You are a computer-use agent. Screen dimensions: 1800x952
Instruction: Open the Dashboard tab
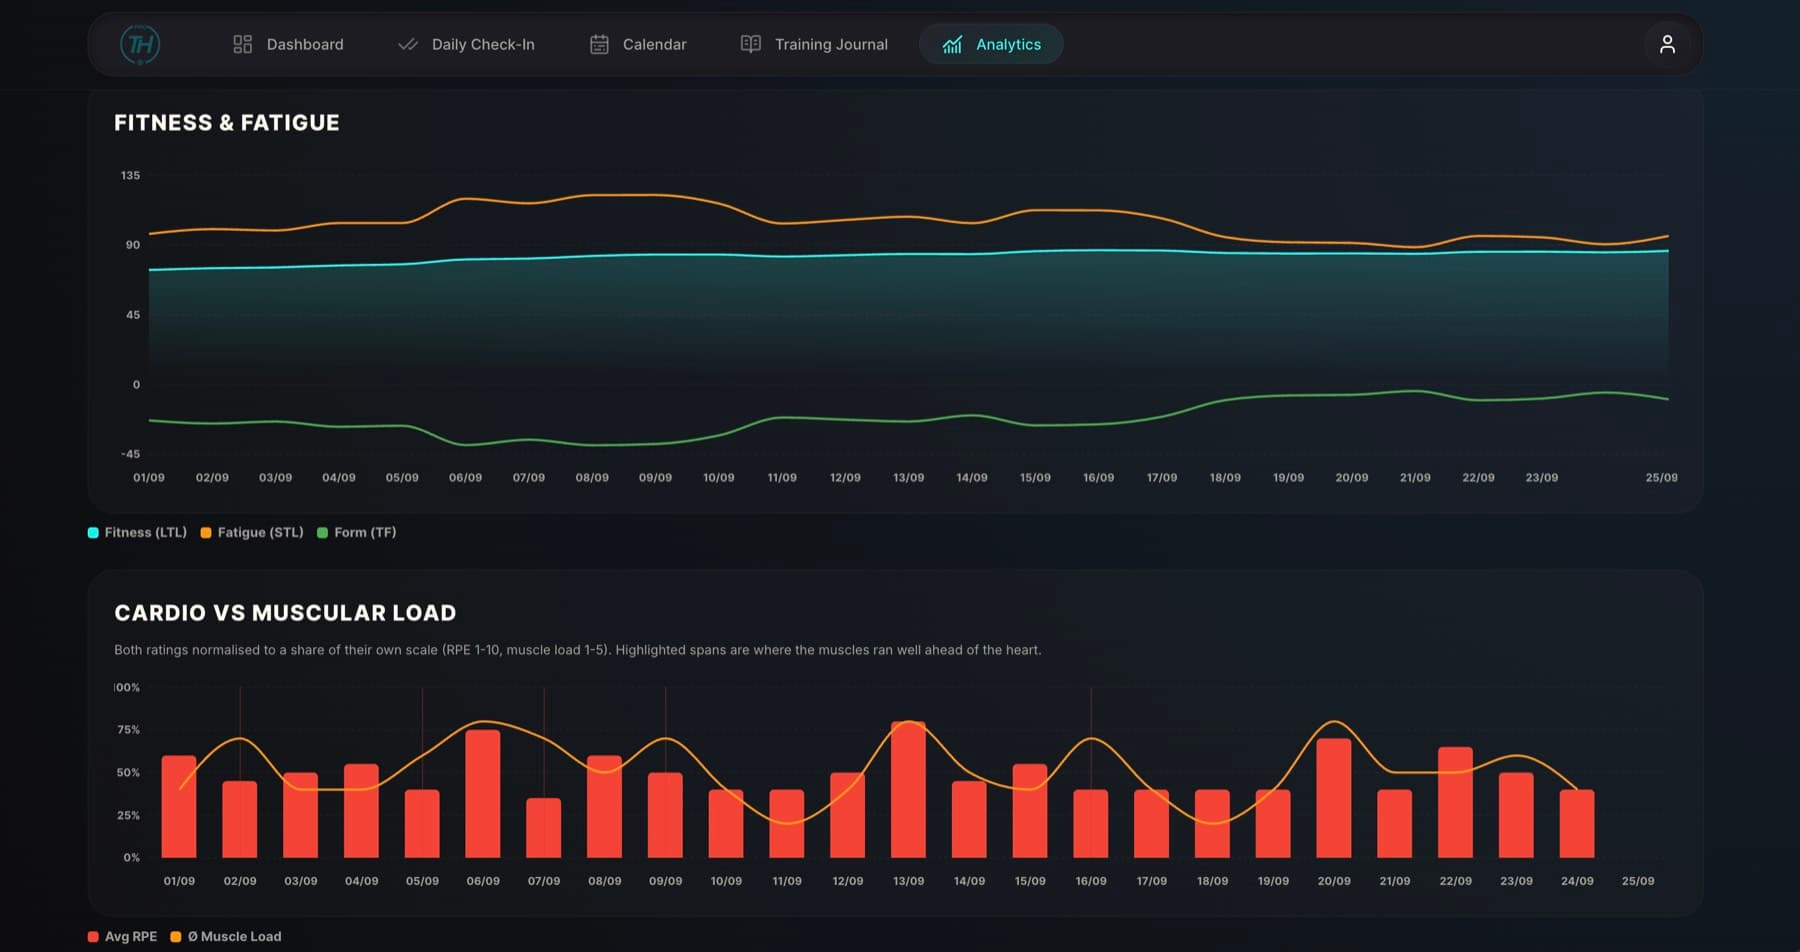pyautogui.click(x=288, y=44)
